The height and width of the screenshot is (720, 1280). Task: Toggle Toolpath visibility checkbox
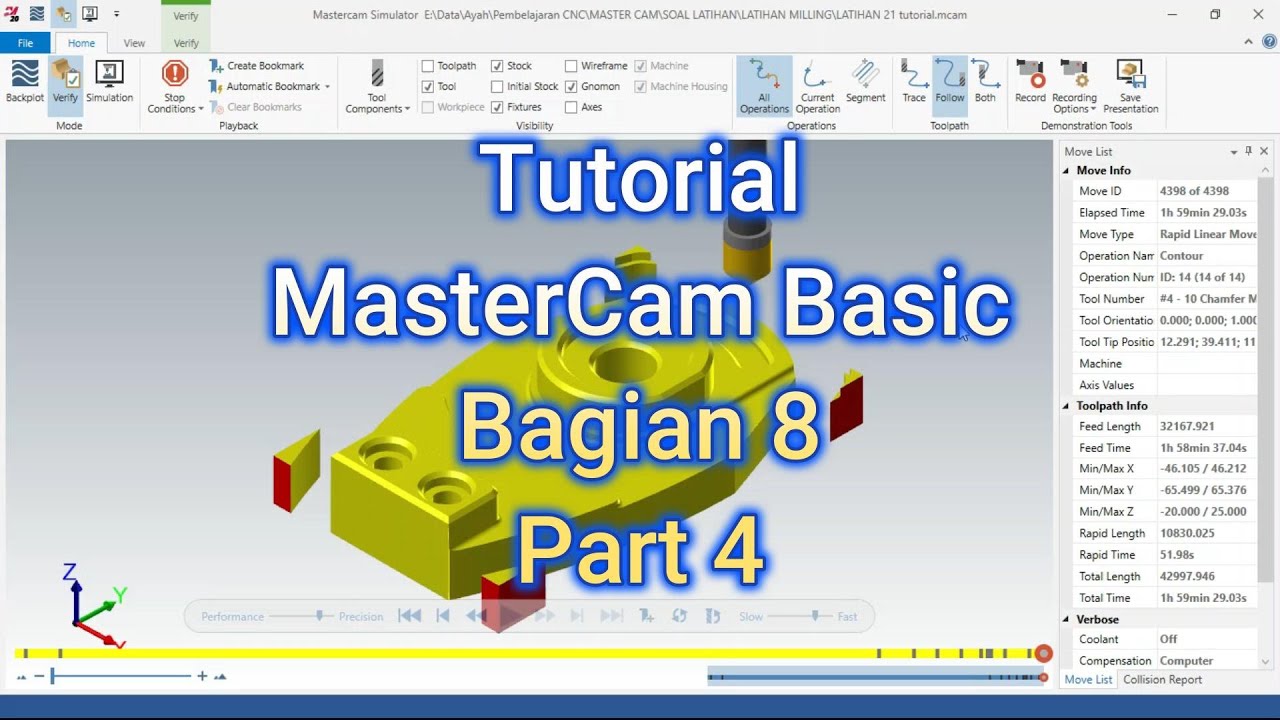428,66
